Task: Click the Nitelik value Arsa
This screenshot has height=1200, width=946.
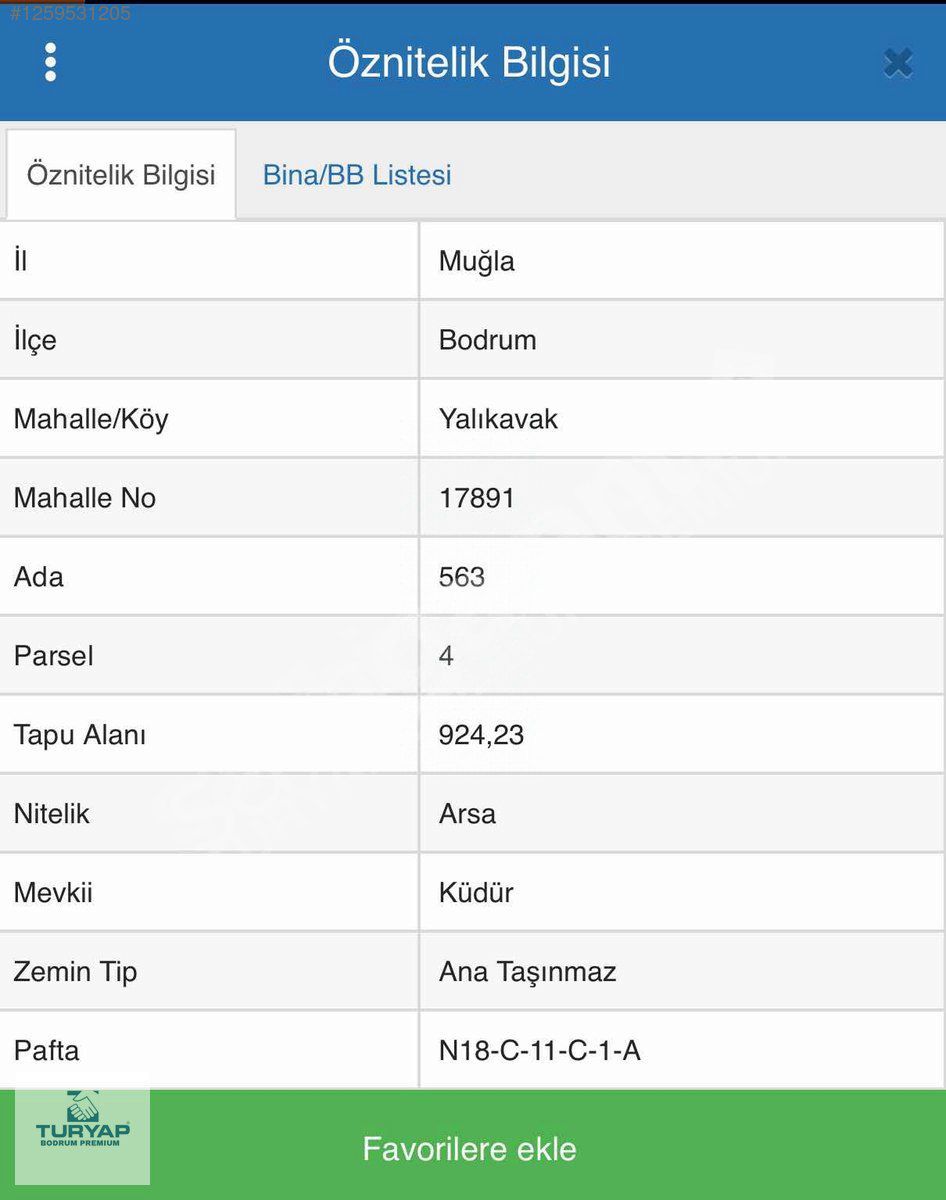Action: [467, 814]
